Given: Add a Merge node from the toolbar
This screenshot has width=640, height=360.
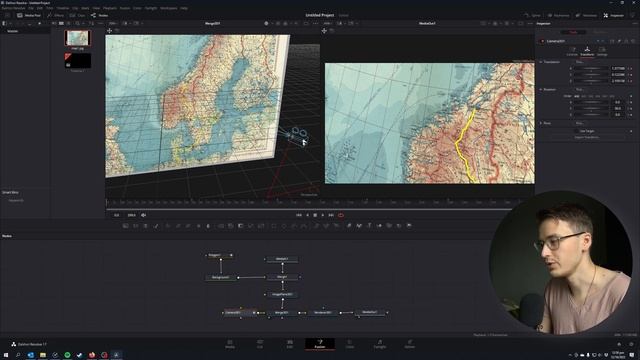Looking at the screenshot, I should coord(220,226).
